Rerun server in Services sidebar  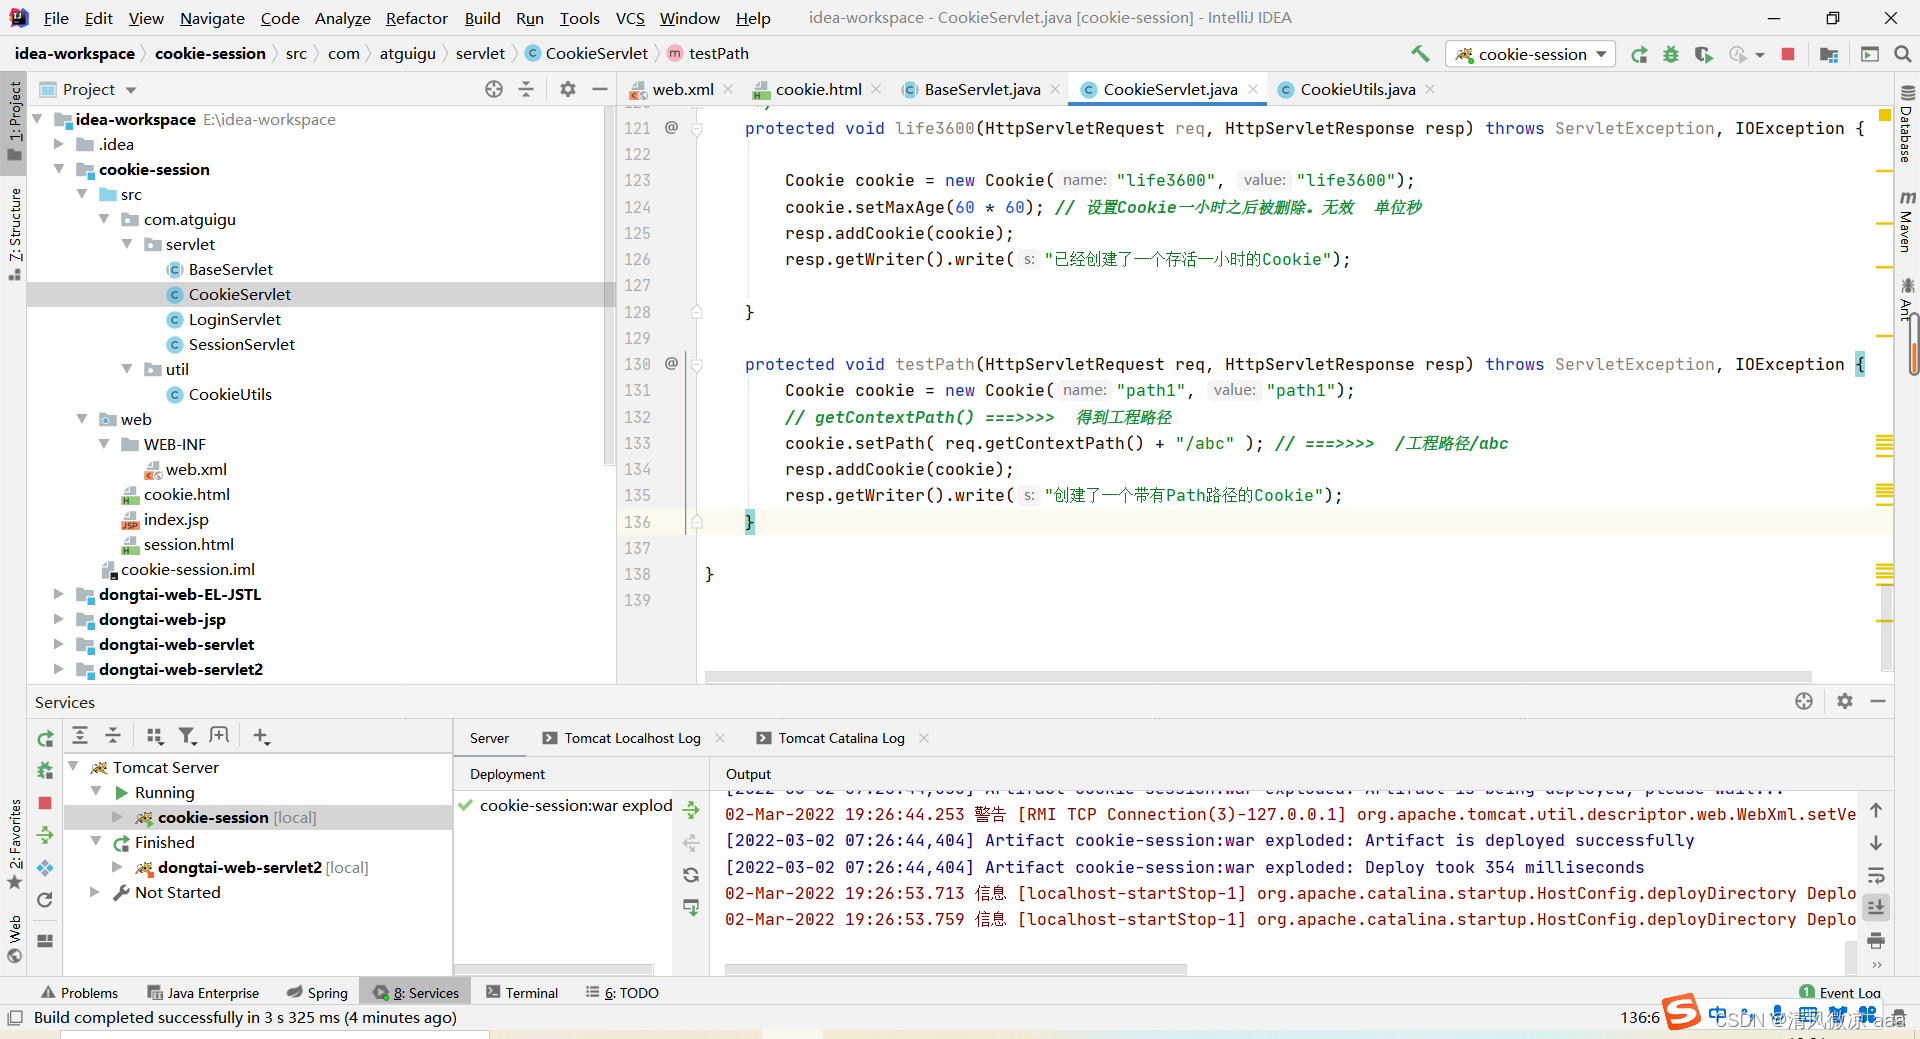pyautogui.click(x=45, y=739)
